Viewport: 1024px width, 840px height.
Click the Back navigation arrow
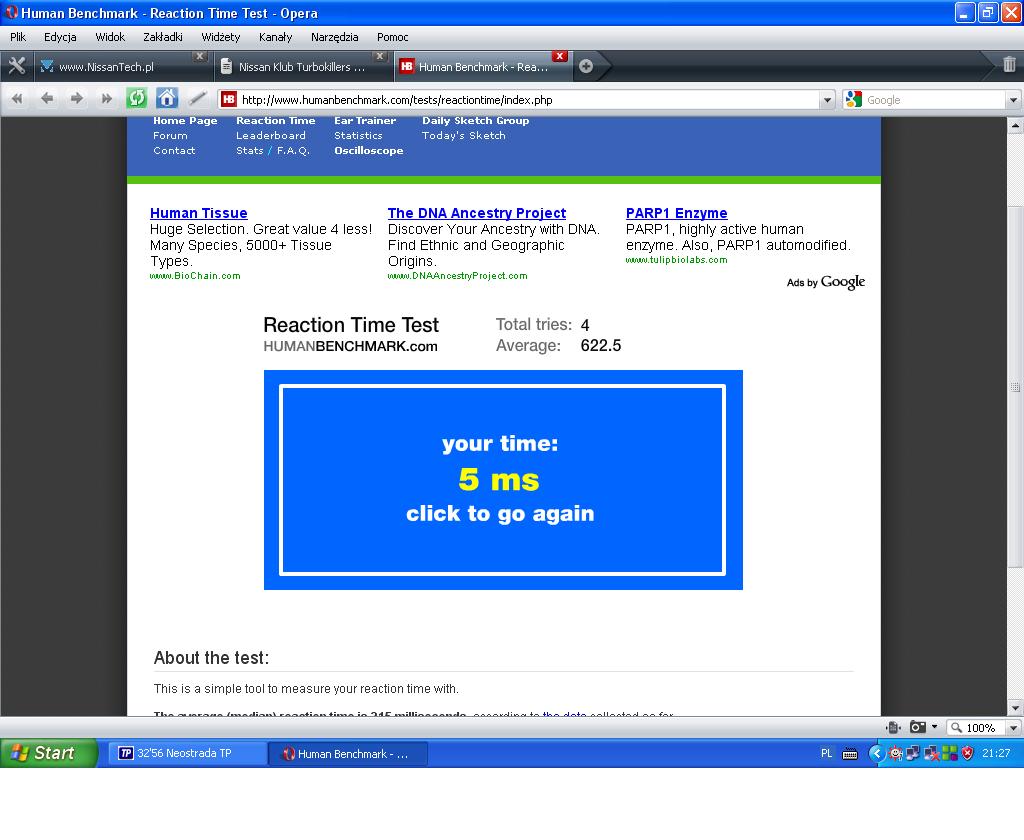coord(46,98)
